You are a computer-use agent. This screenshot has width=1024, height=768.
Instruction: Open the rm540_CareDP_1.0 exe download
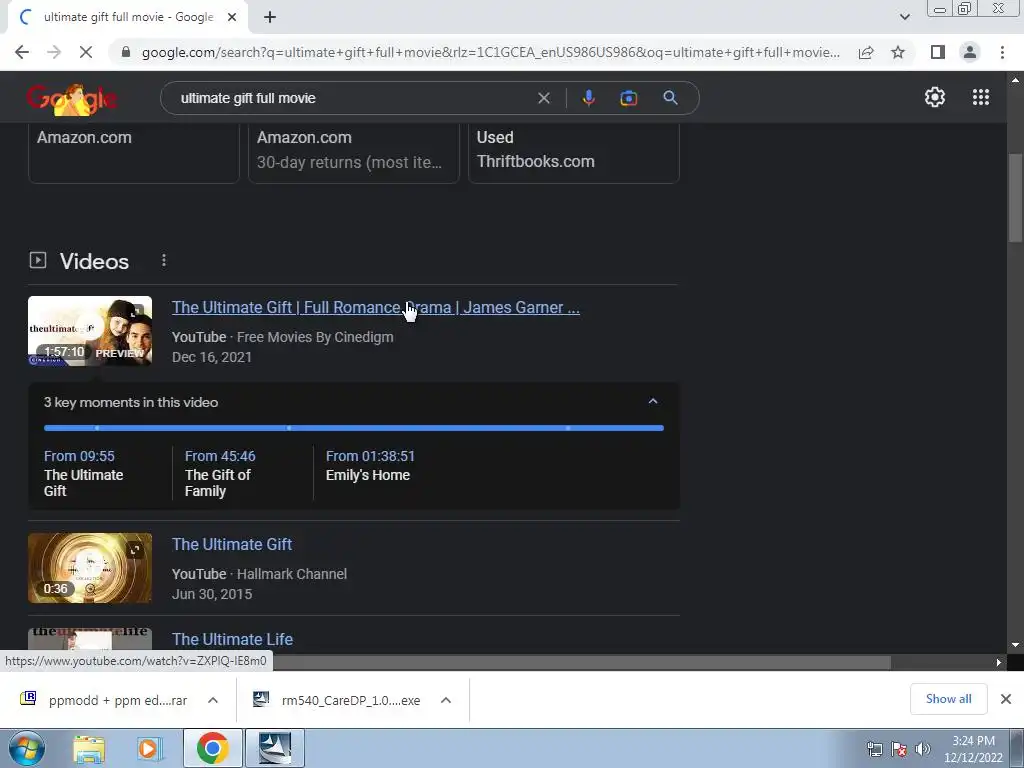[337, 700]
